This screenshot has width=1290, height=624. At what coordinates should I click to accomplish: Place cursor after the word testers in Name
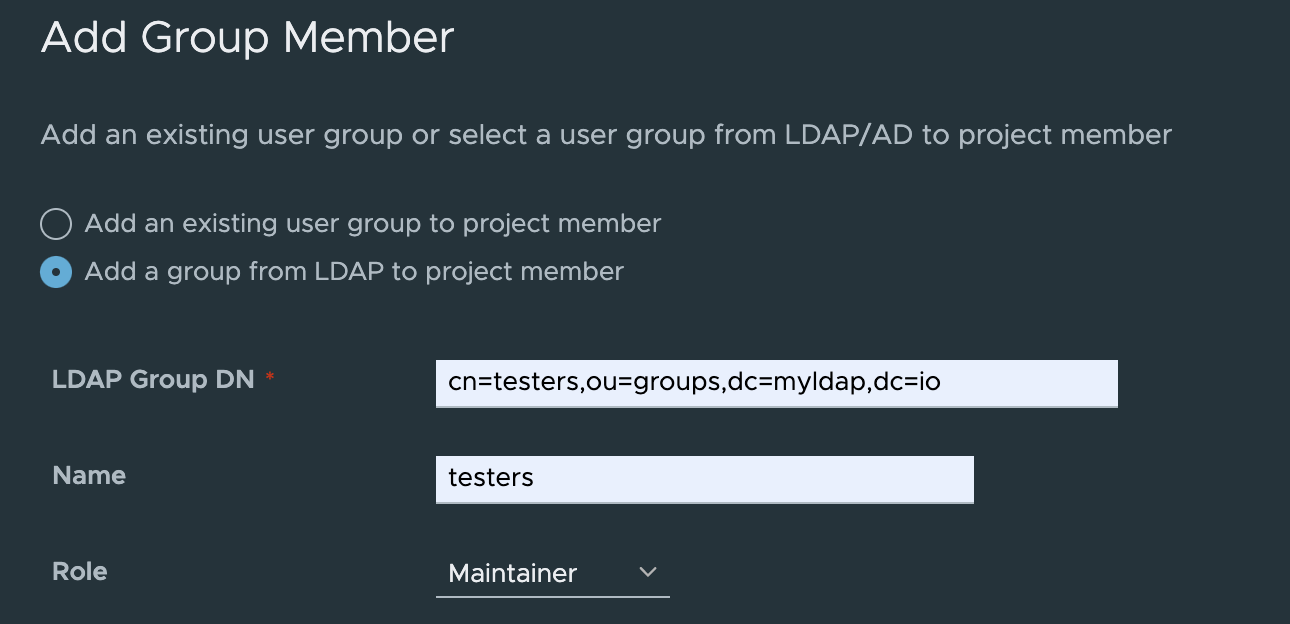pyautogui.click(x=535, y=478)
